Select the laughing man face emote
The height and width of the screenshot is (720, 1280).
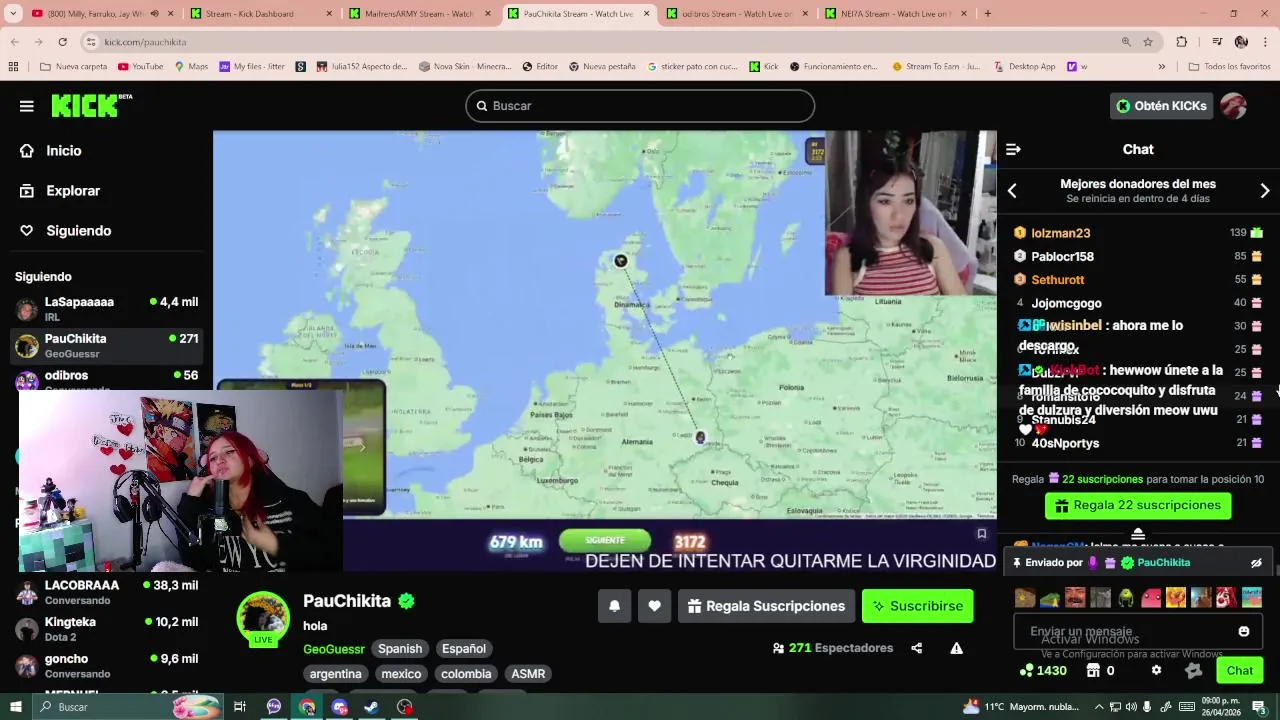(x=1075, y=598)
